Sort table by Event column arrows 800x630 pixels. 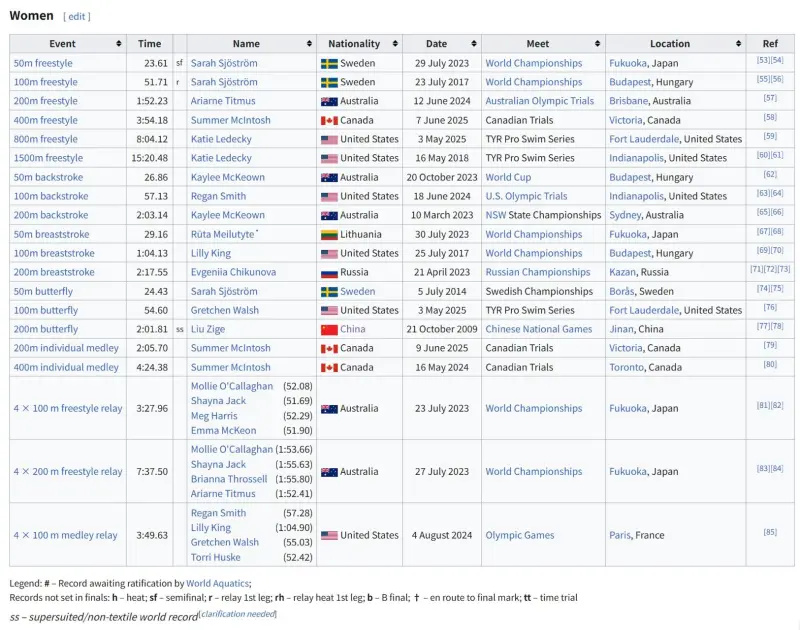click(x=118, y=44)
